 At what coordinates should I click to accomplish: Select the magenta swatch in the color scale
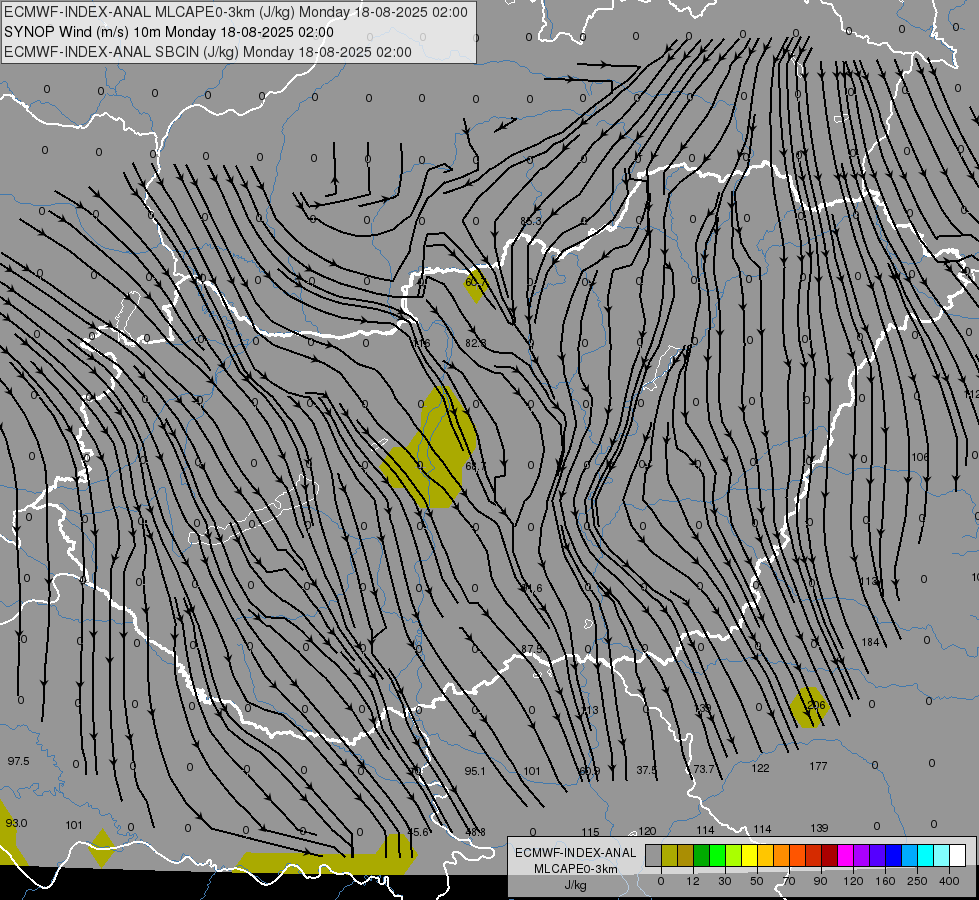coord(845,855)
